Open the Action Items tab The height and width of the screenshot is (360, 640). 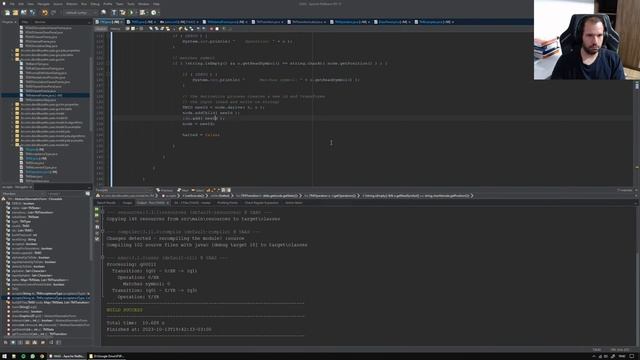click(x=293, y=203)
